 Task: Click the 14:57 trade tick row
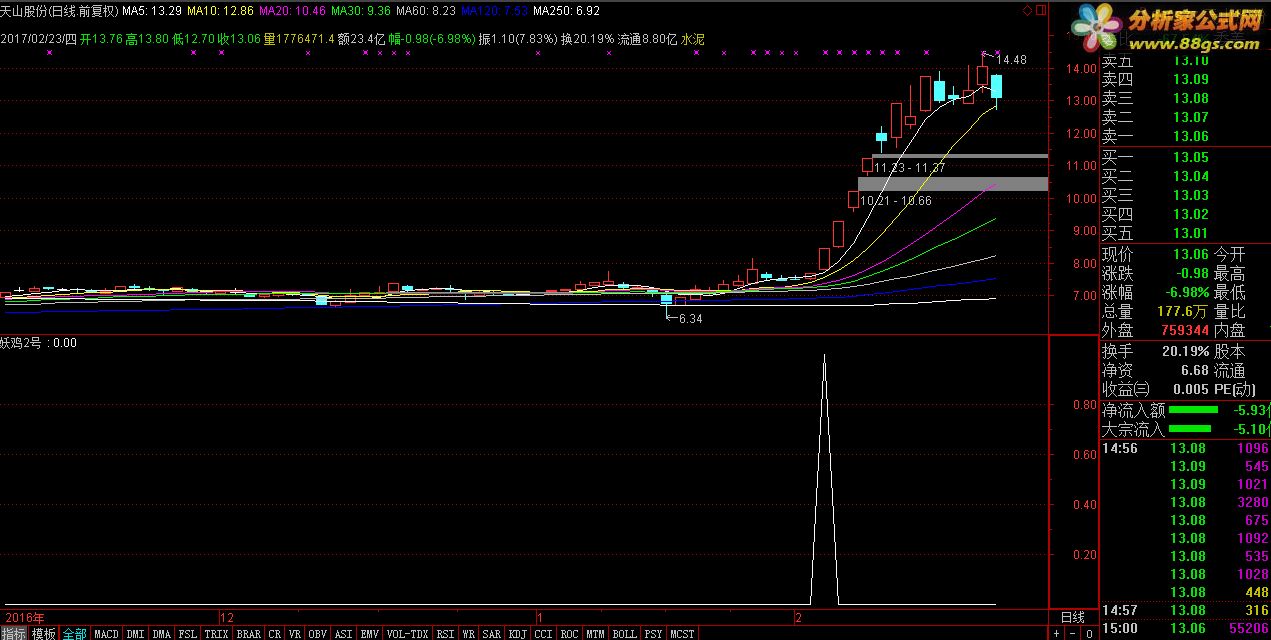(x=1185, y=610)
